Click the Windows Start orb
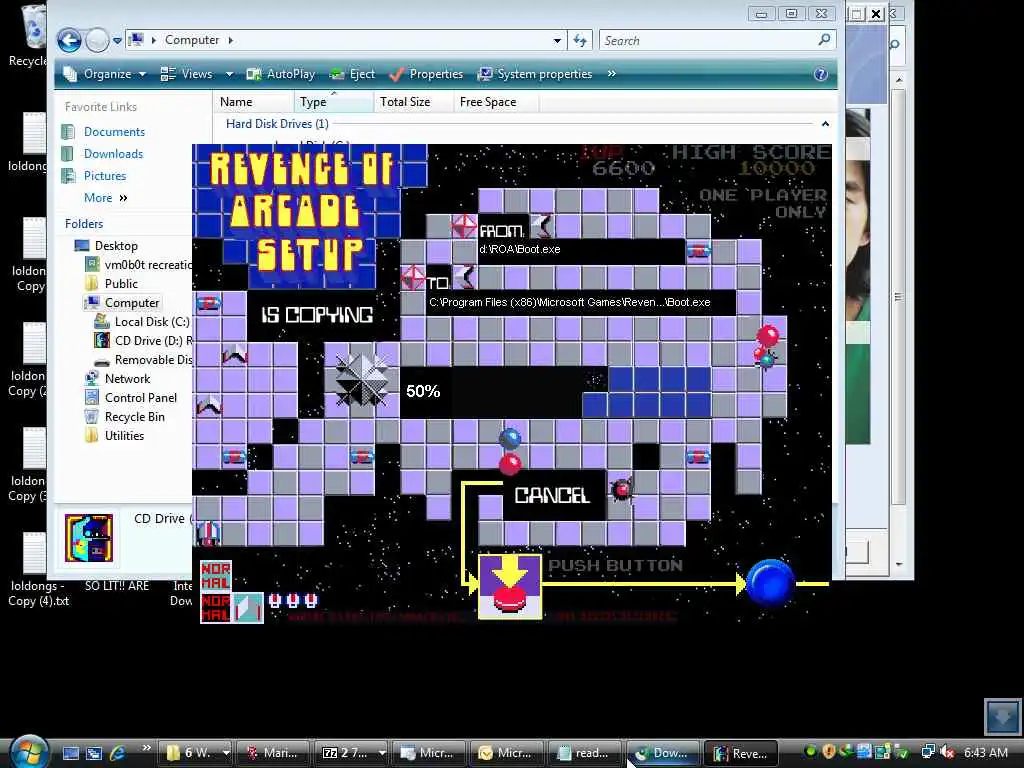This screenshot has width=1024, height=768. tap(29, 752)
